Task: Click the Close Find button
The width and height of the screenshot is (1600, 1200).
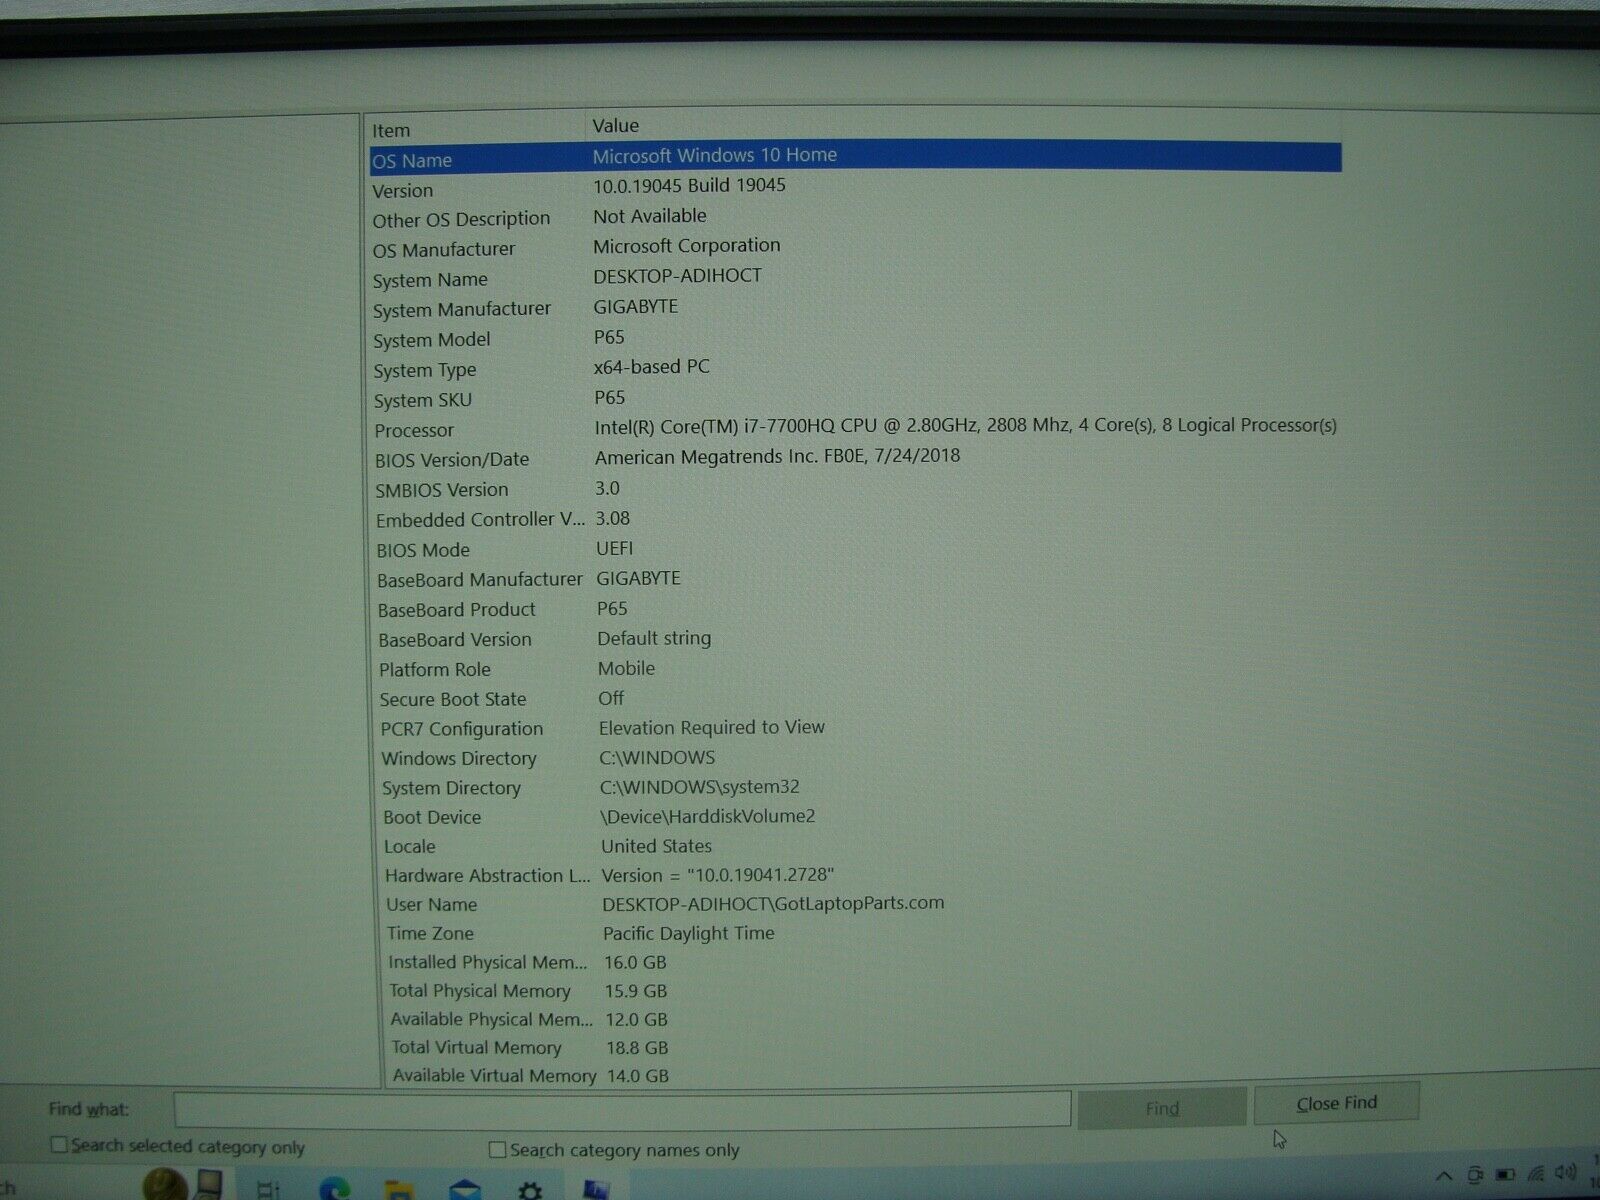Action: pos(1336,1103)
